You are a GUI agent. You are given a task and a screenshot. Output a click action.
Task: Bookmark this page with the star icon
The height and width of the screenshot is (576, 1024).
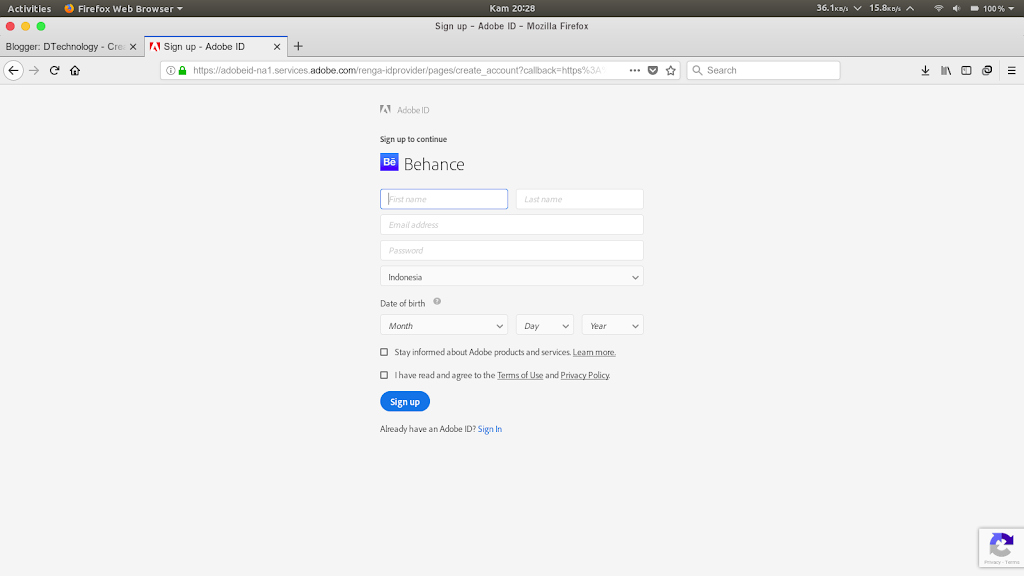tap(671, 70)
